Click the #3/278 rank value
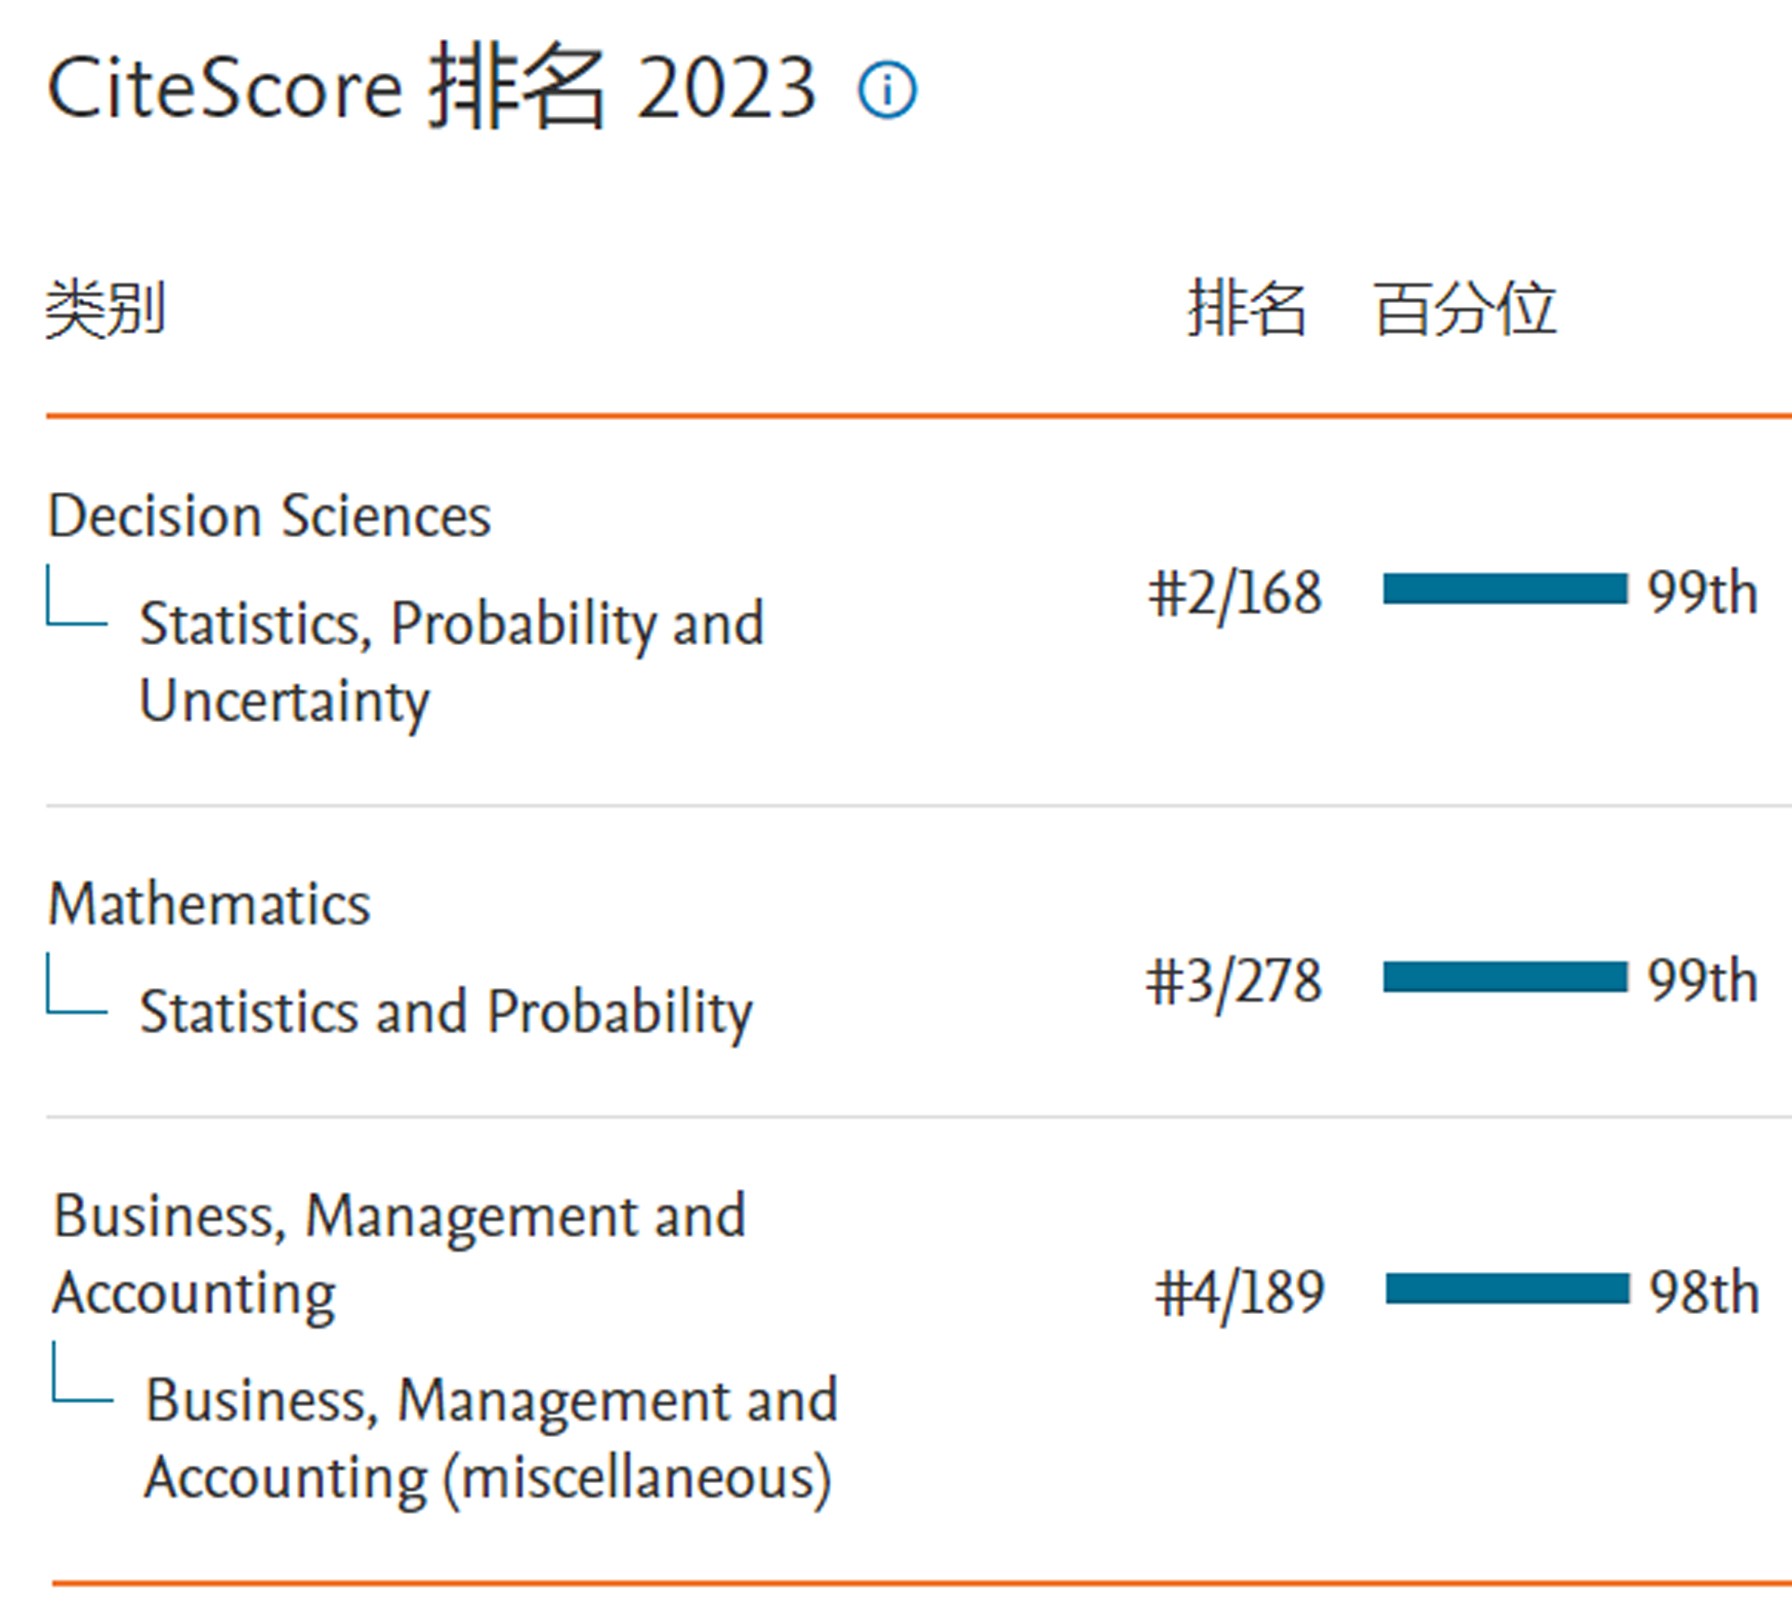1792x1618 pixels. click(1234, 981)
